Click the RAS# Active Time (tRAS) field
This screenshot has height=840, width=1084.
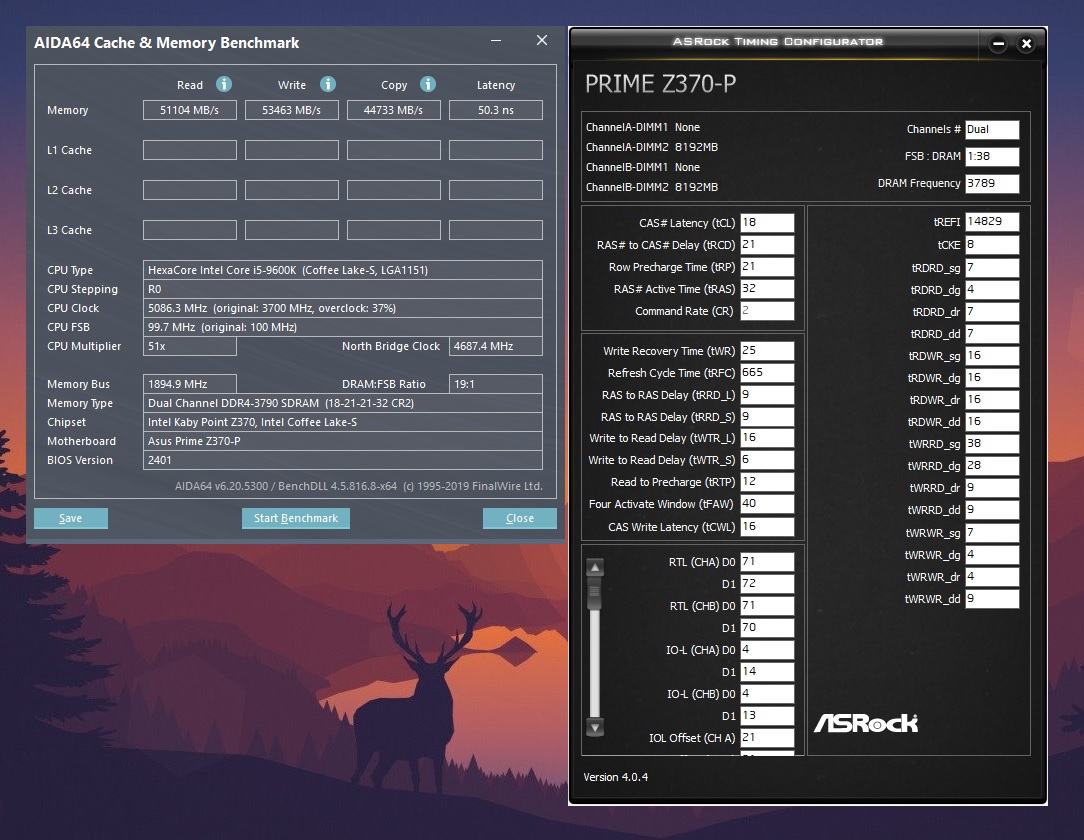click(x=767, y=289)
